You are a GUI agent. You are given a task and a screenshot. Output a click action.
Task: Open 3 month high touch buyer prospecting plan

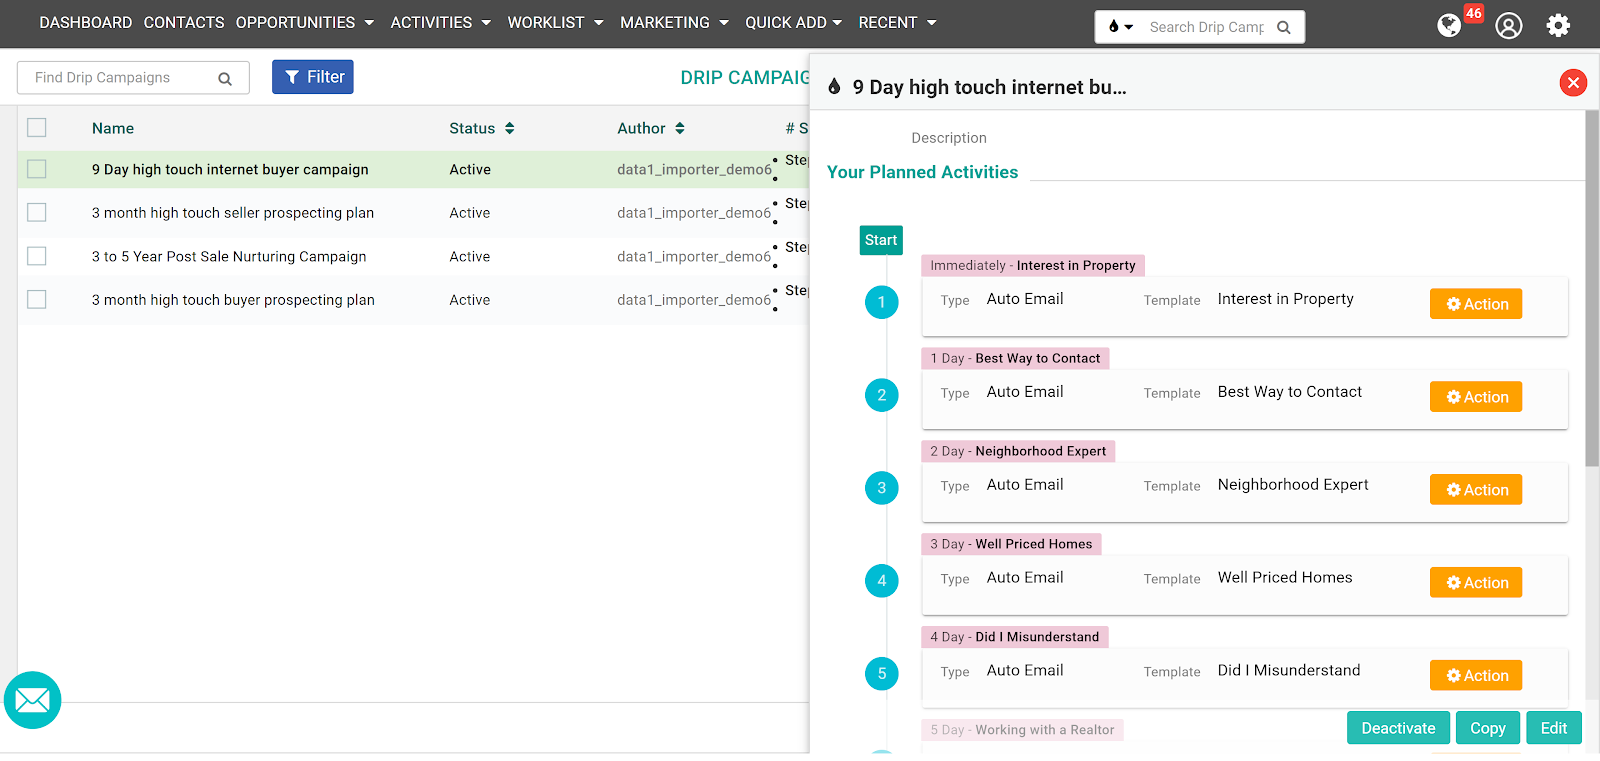pyautogui.click(x=233, y=299)
